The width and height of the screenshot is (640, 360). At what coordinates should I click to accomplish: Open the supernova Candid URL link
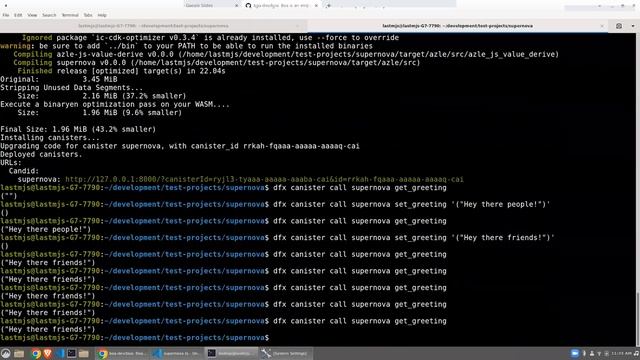(264, 179)
